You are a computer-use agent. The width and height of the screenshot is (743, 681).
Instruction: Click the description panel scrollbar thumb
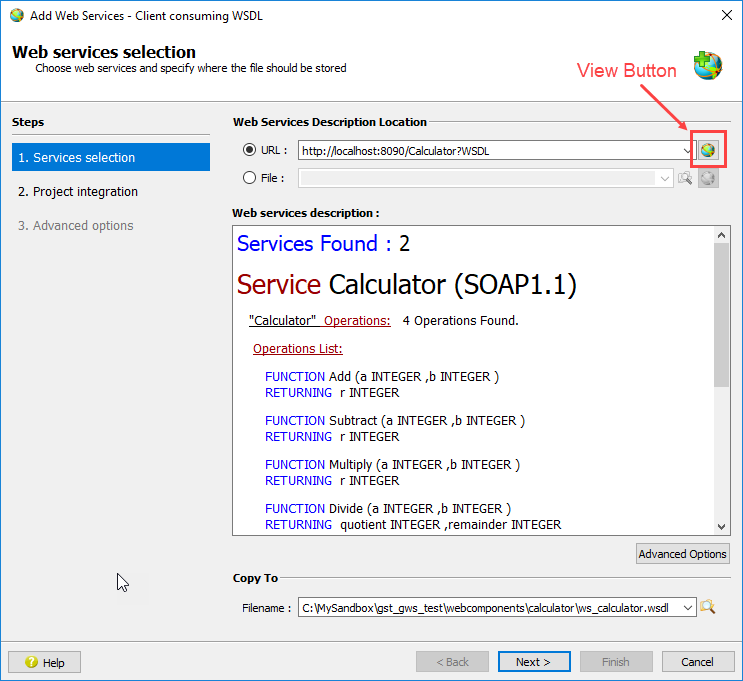pyautogui.click(x=722, y=315)
